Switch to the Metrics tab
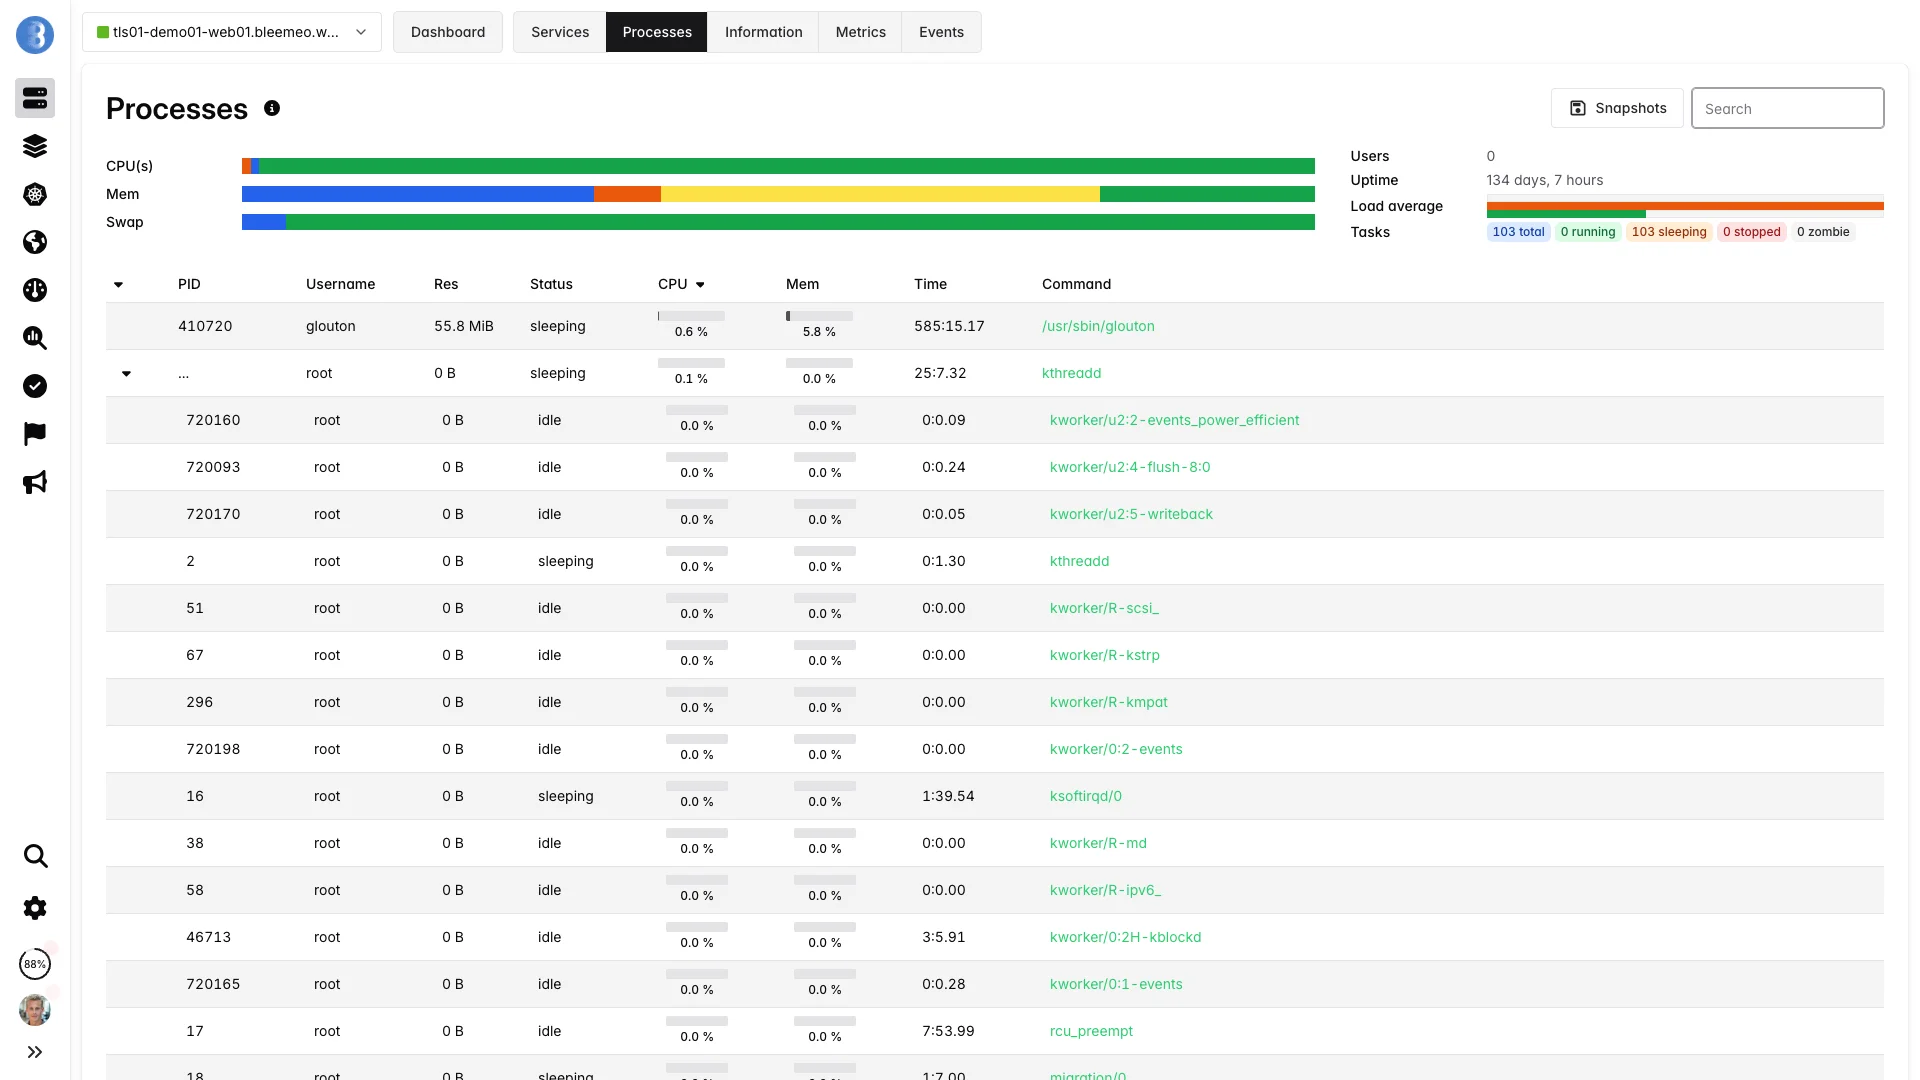The image size is (1920, 1080). tap(859, 32)
